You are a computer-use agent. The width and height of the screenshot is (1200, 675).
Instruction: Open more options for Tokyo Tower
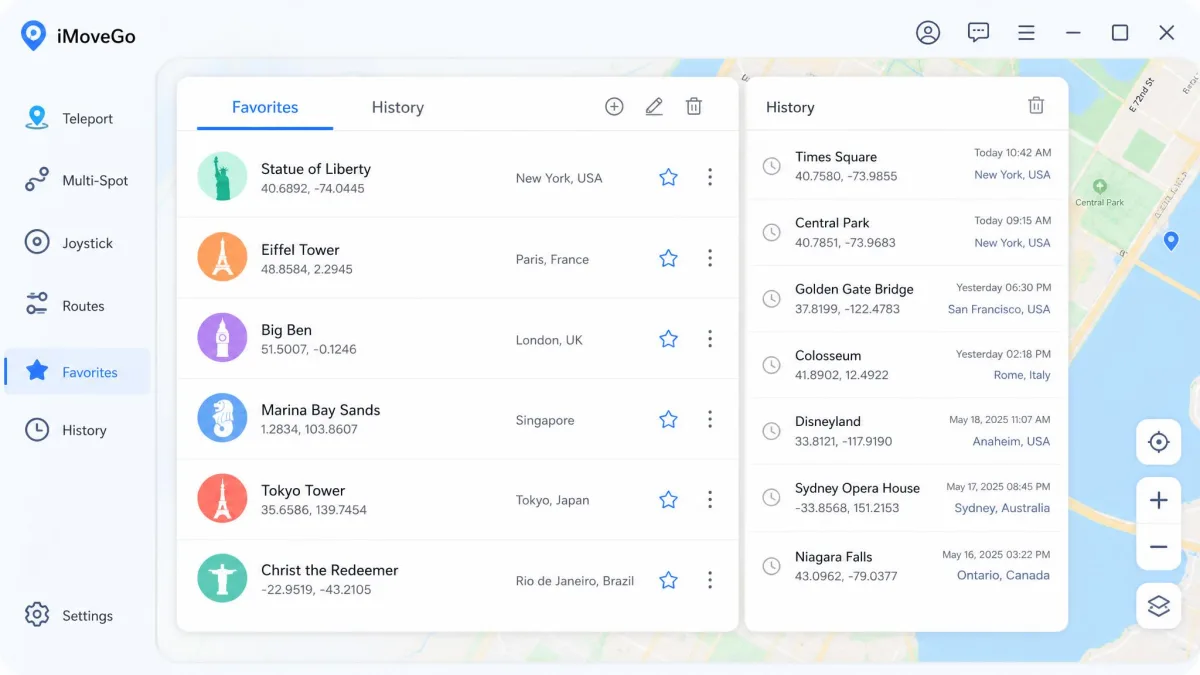pyautogui.click(x=709, y=499)
